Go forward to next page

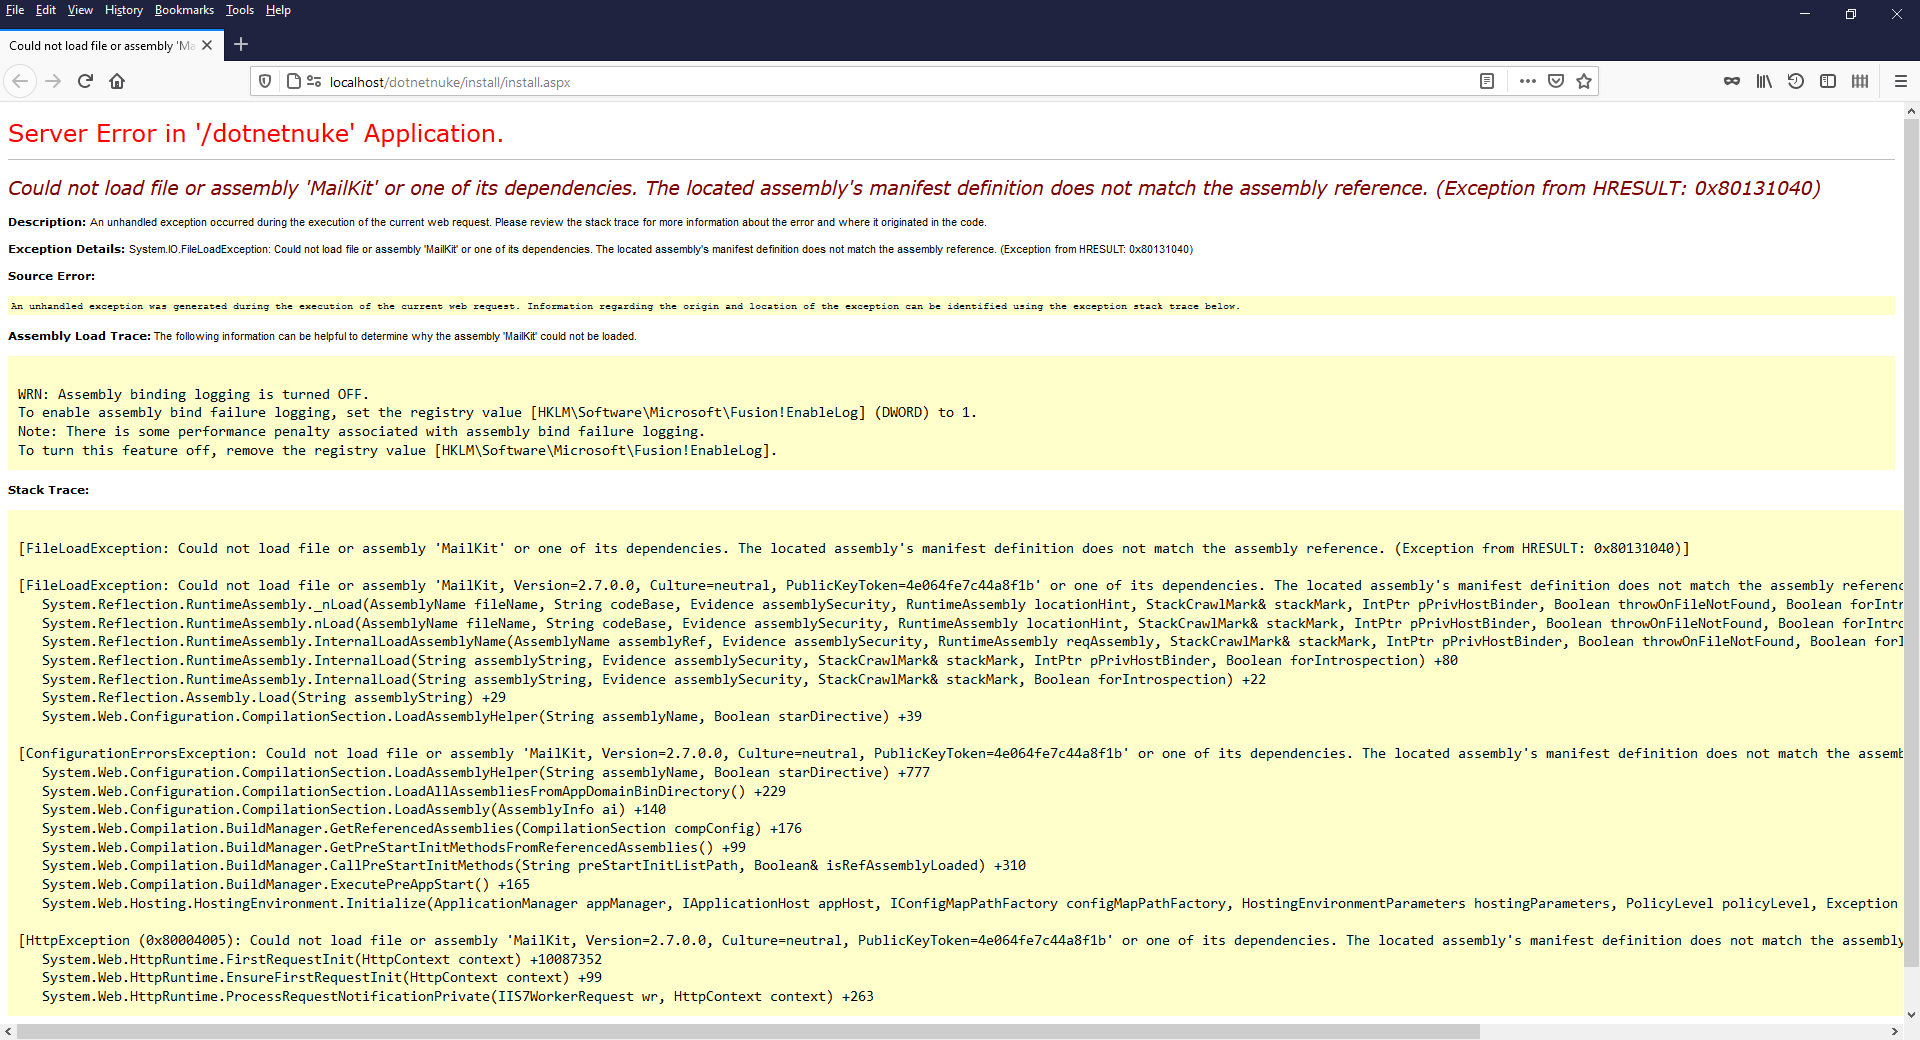click(53, 81)
